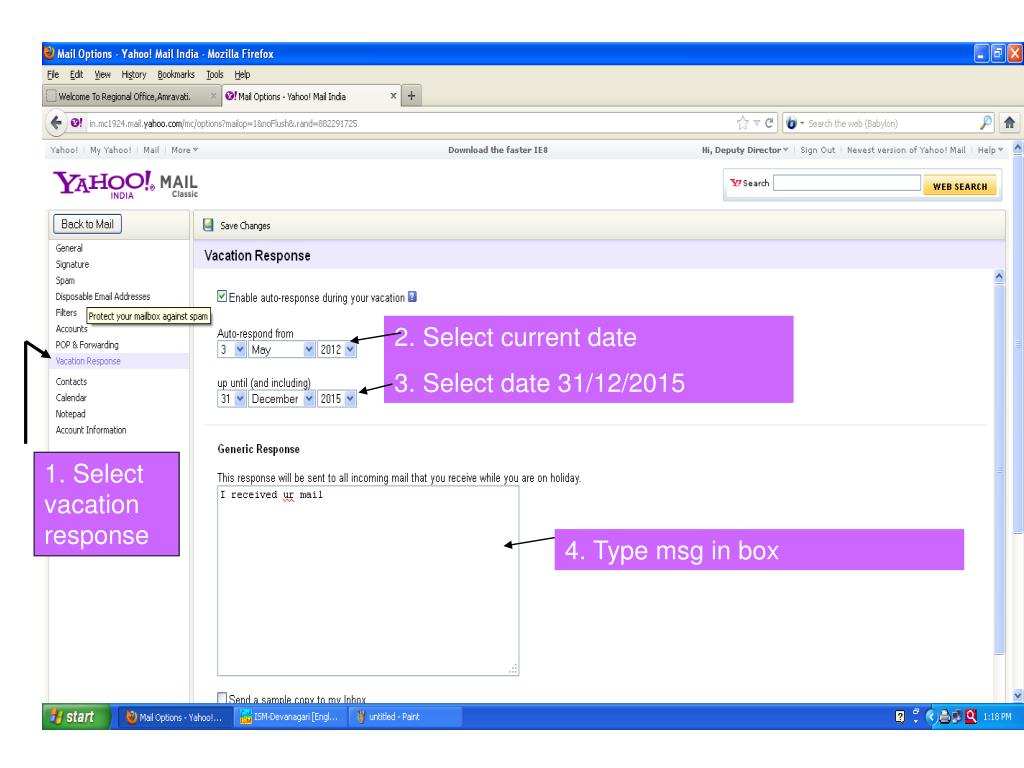Viewport: 1024px width, 768px height.
Task: Click the Babylon search engine icon
Action: point(792,123)
